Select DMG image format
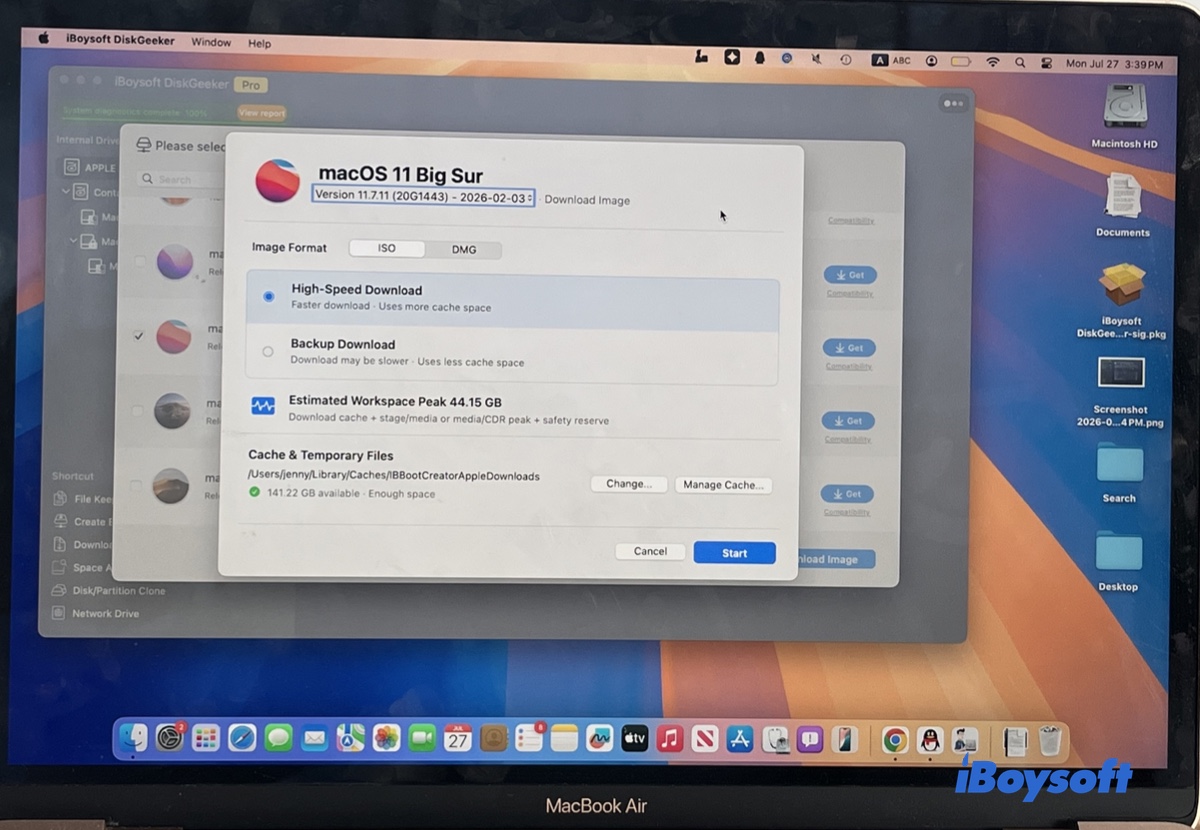Screen dimensions: 1200x830 (x=464, y=249)
